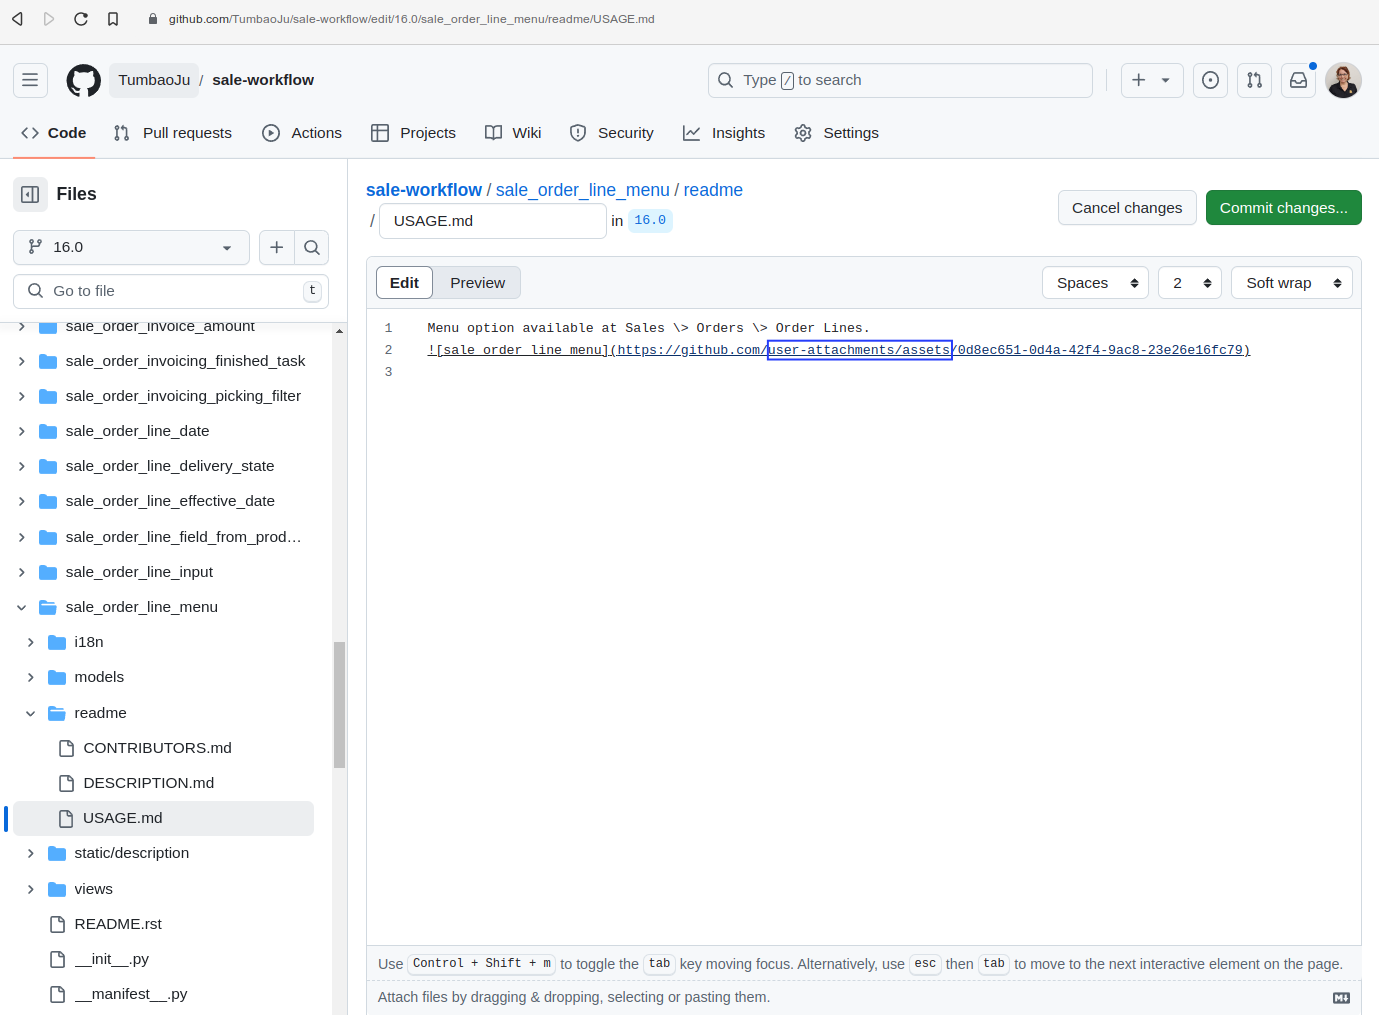Open the hamburger navigation menu

click(30, 80)
